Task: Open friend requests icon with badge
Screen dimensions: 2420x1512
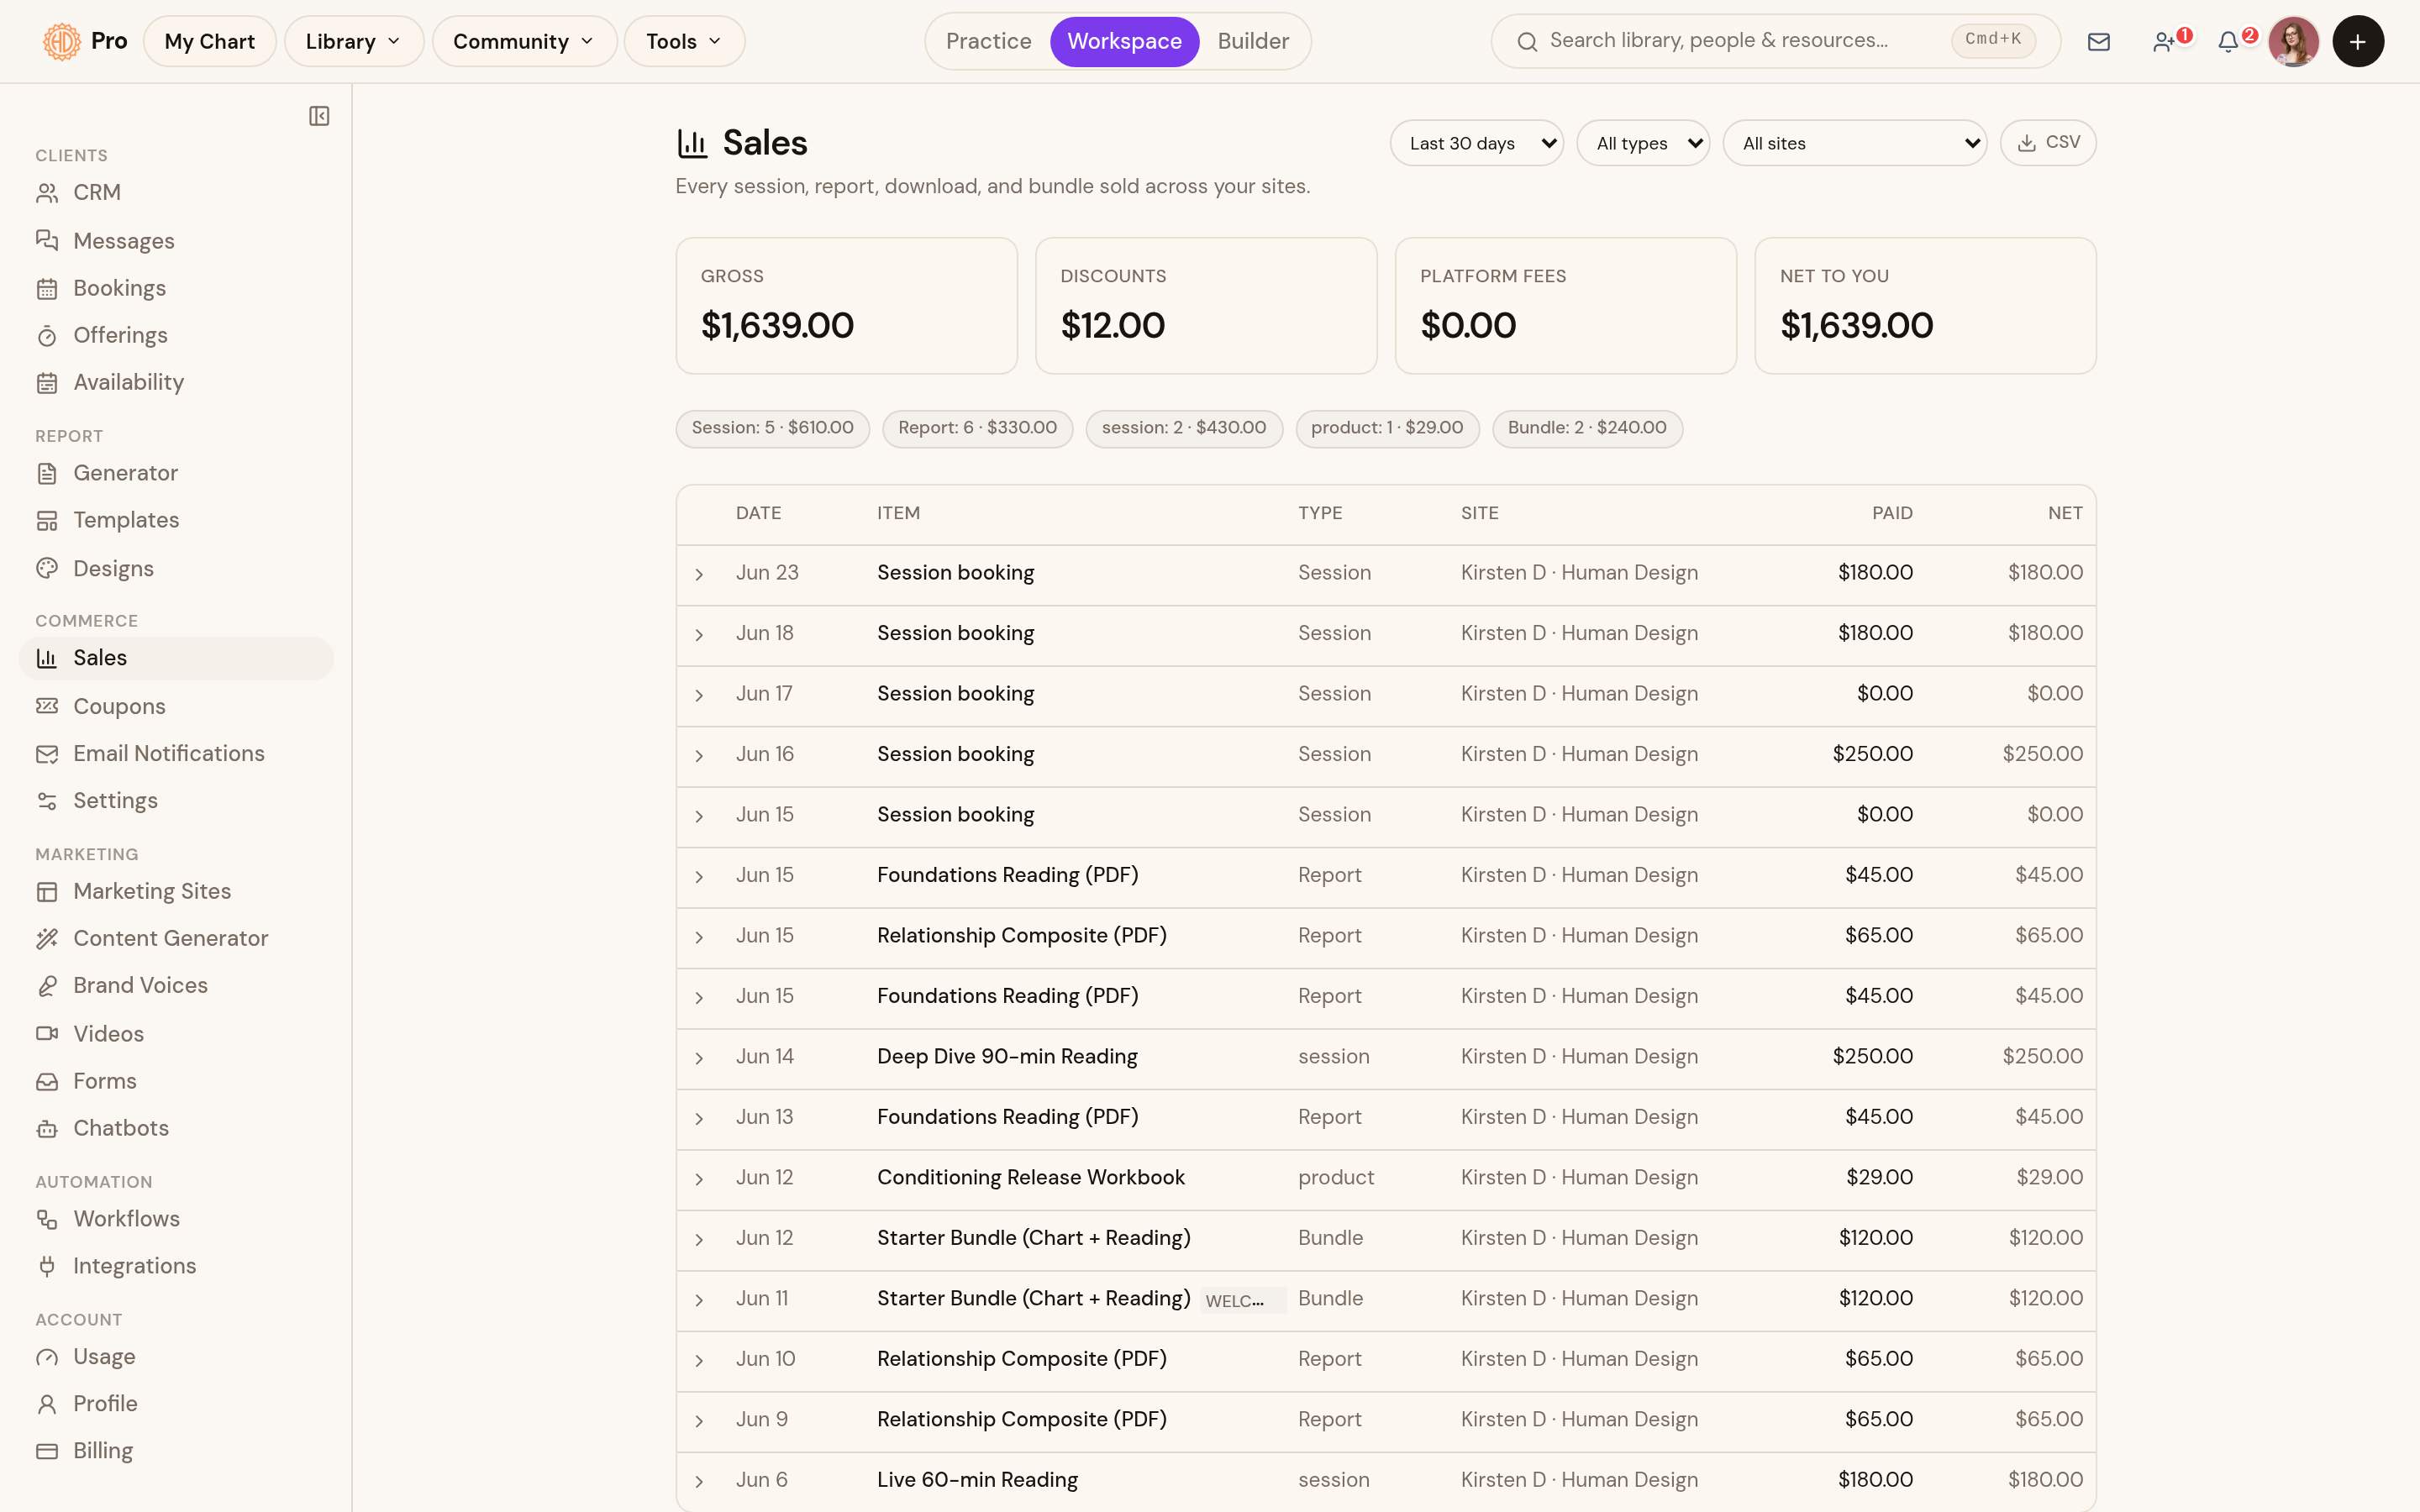Action: click(x=2166, y=41)
